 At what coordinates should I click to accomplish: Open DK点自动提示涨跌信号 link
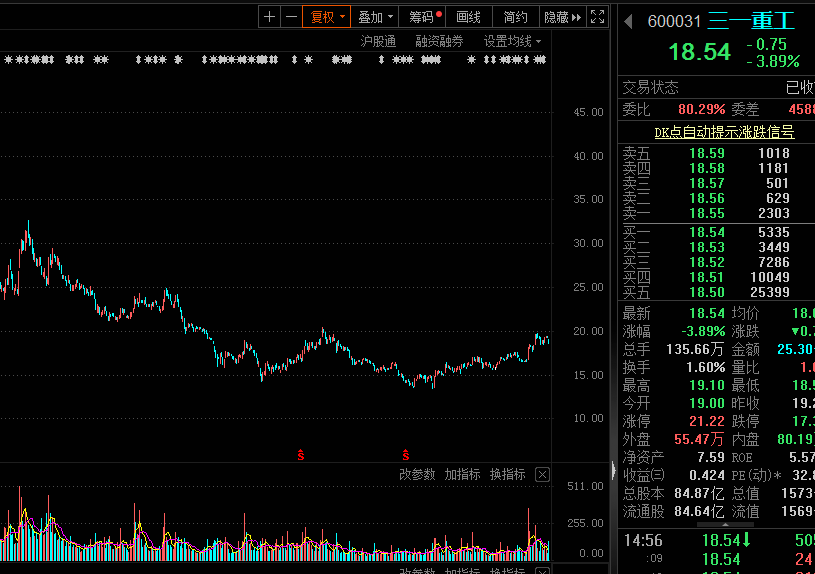[724, 132]
